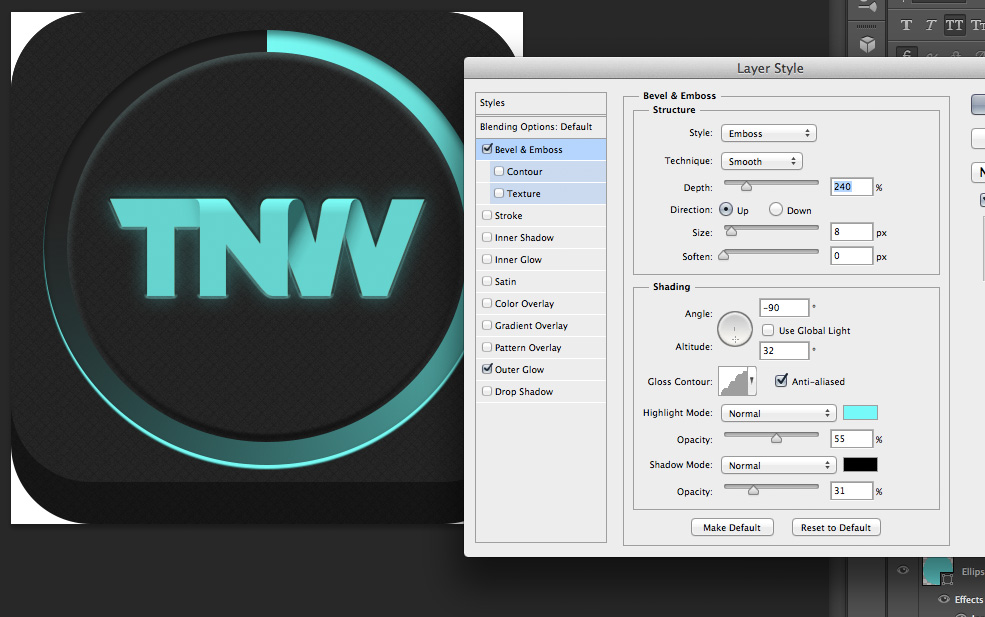This screenshot has height=617, width=985.
Task: Open the Stroke settings row
Action: [541, 216]
